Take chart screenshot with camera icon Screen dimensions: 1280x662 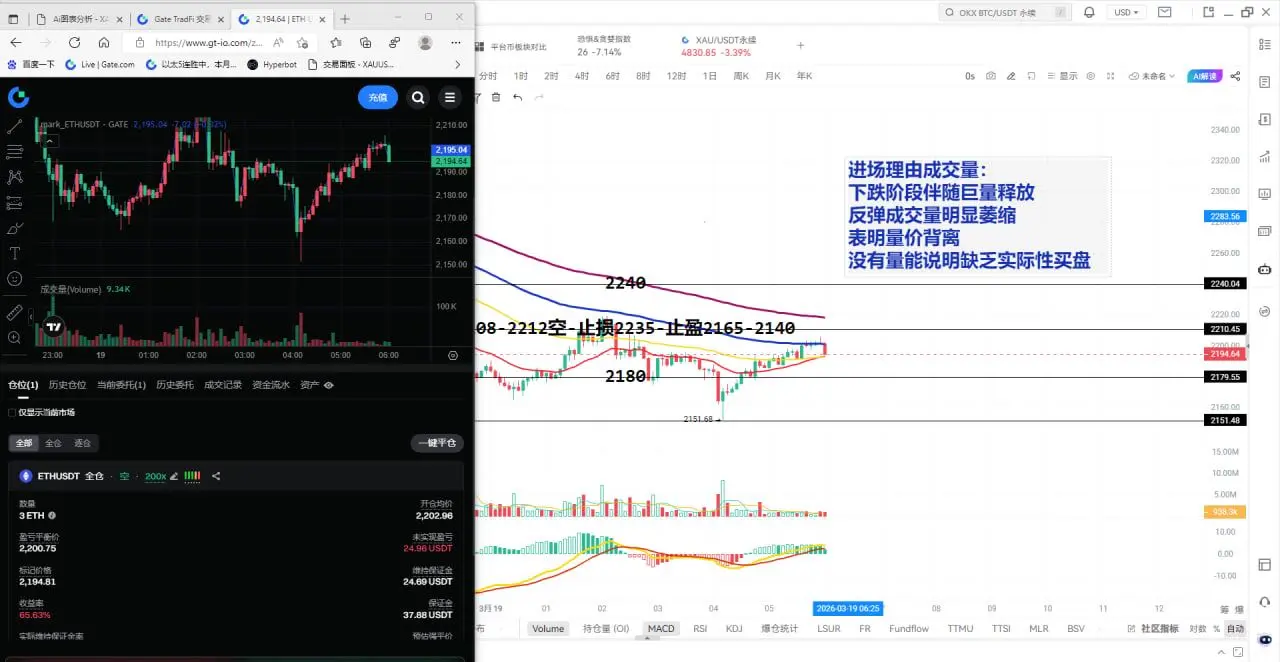(x=991, y=76)
